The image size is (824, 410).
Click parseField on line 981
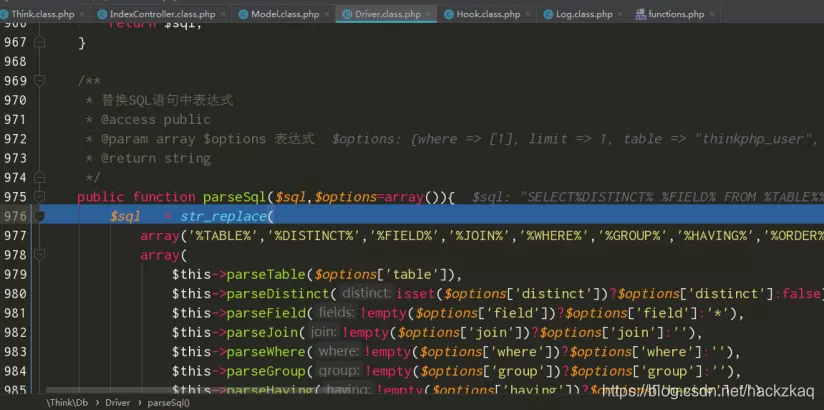click(266, 313)
